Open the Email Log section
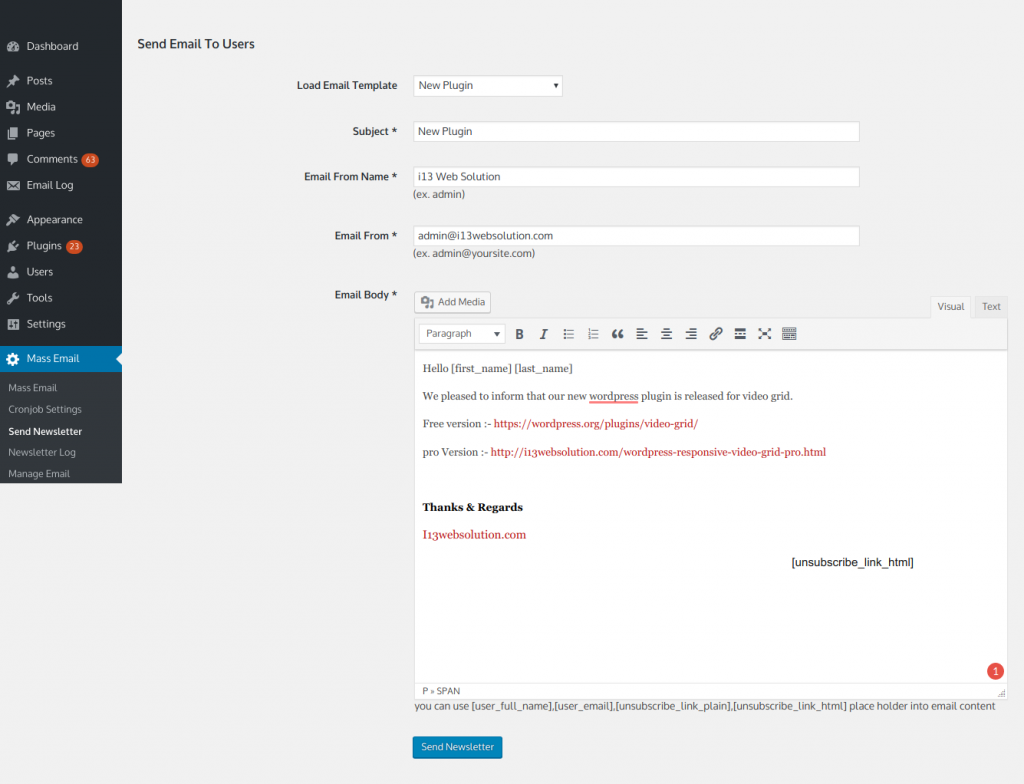Viewport: 1024px width, 784px height. click(x=44, y=185)
